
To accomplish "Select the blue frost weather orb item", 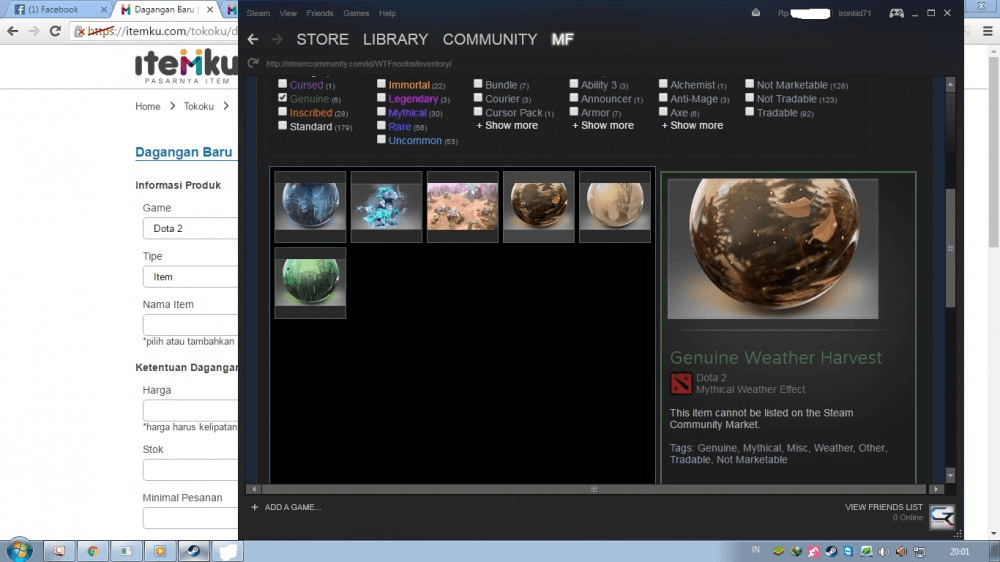I will tap(311, 206).
